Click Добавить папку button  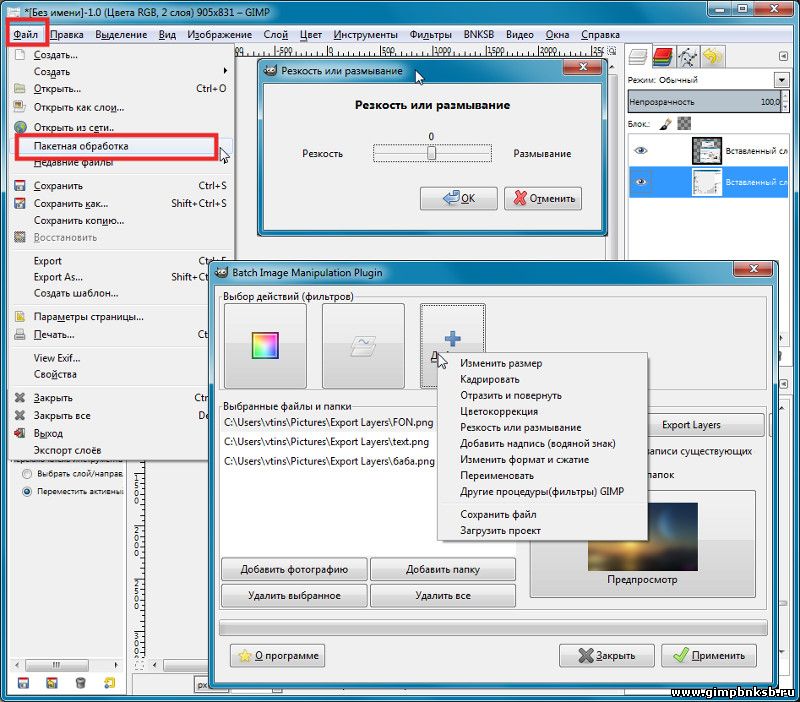[443, 569]
